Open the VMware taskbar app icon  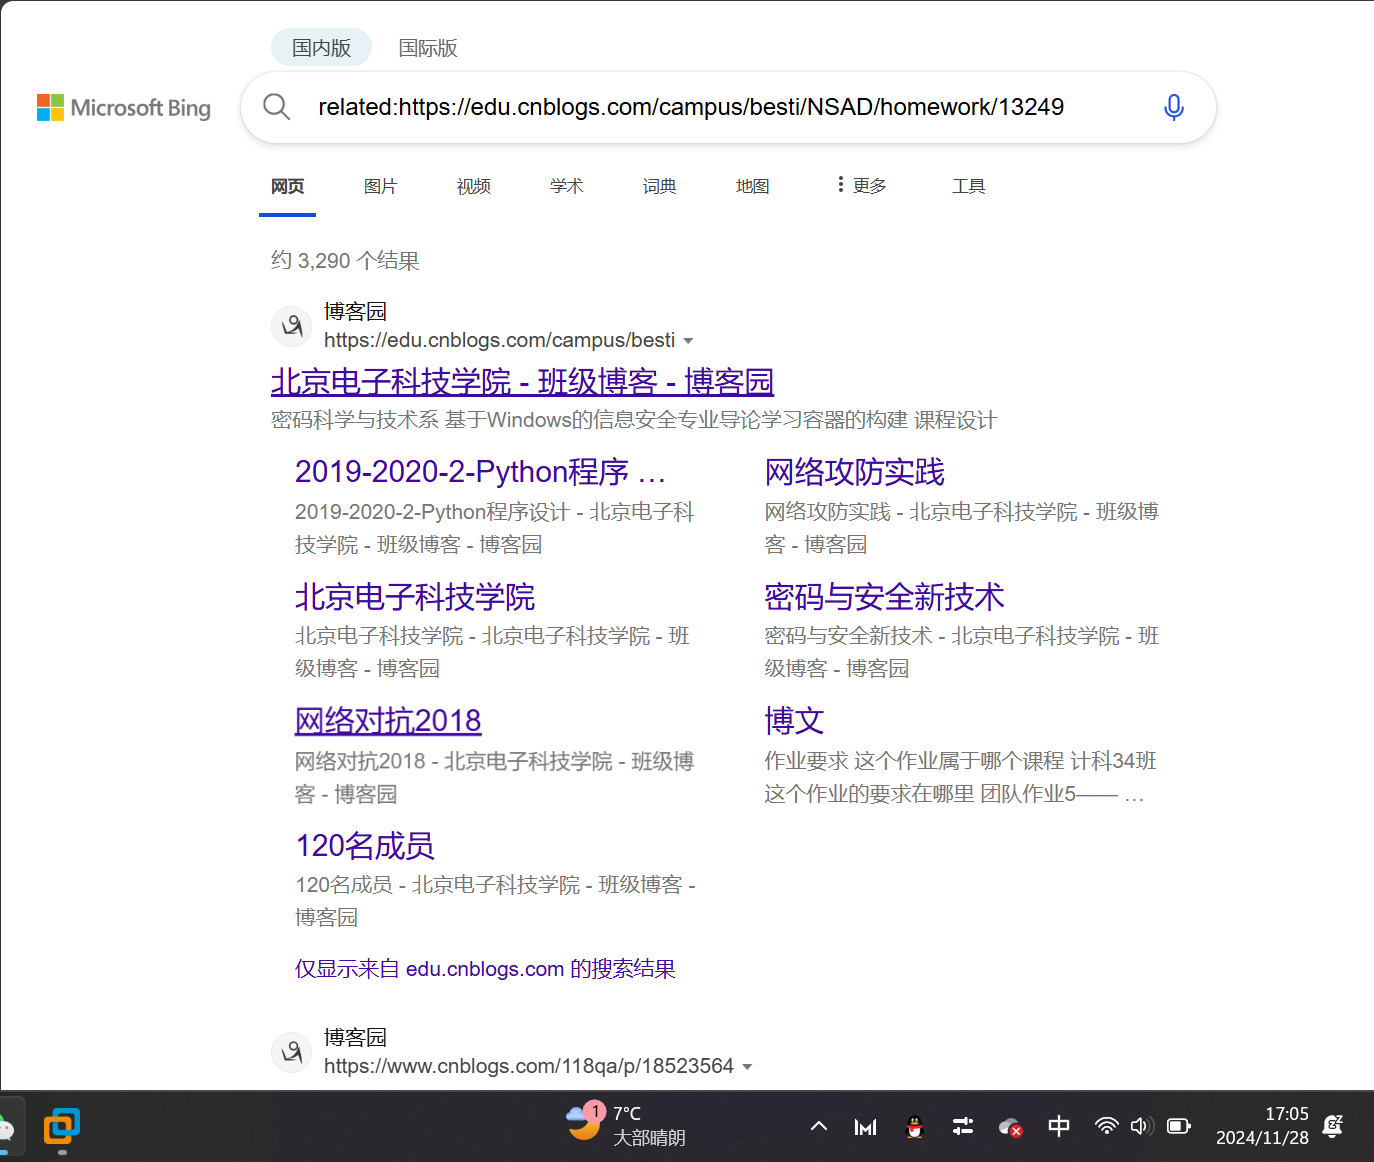coord(62,1127)
